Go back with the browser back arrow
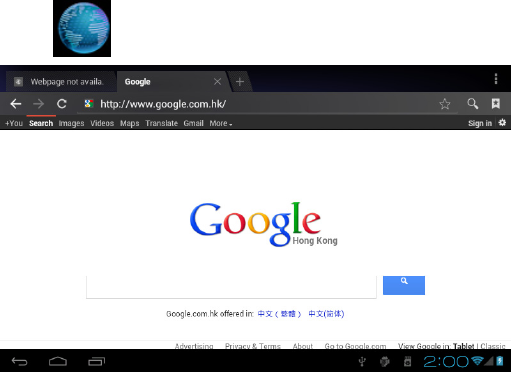 pos(16,104)
